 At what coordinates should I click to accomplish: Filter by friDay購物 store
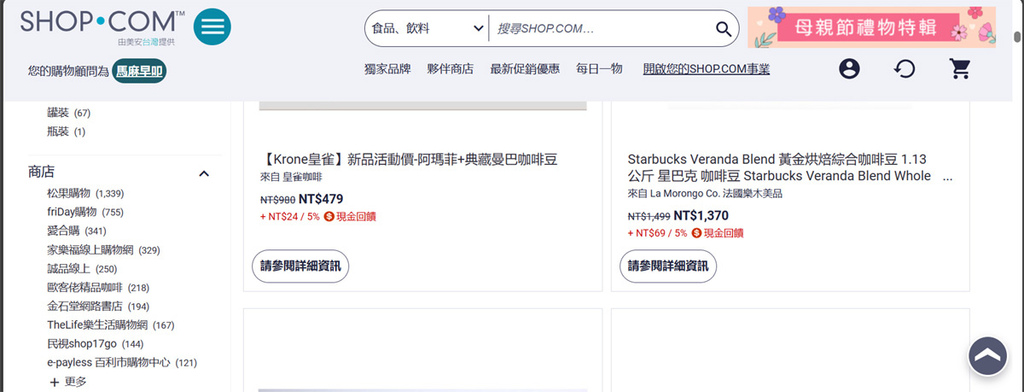pyautogui.click(x=85, y=212)
